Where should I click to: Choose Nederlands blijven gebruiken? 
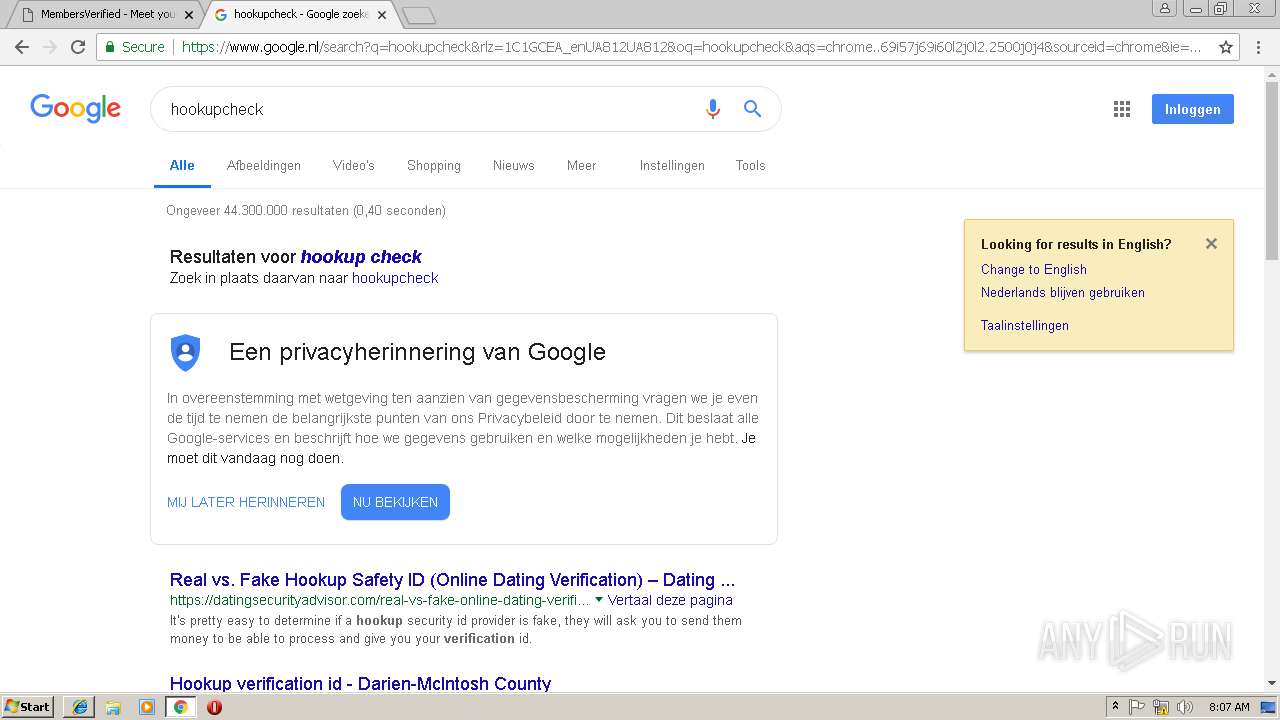pyautogui.click(x=1063, y=292)
